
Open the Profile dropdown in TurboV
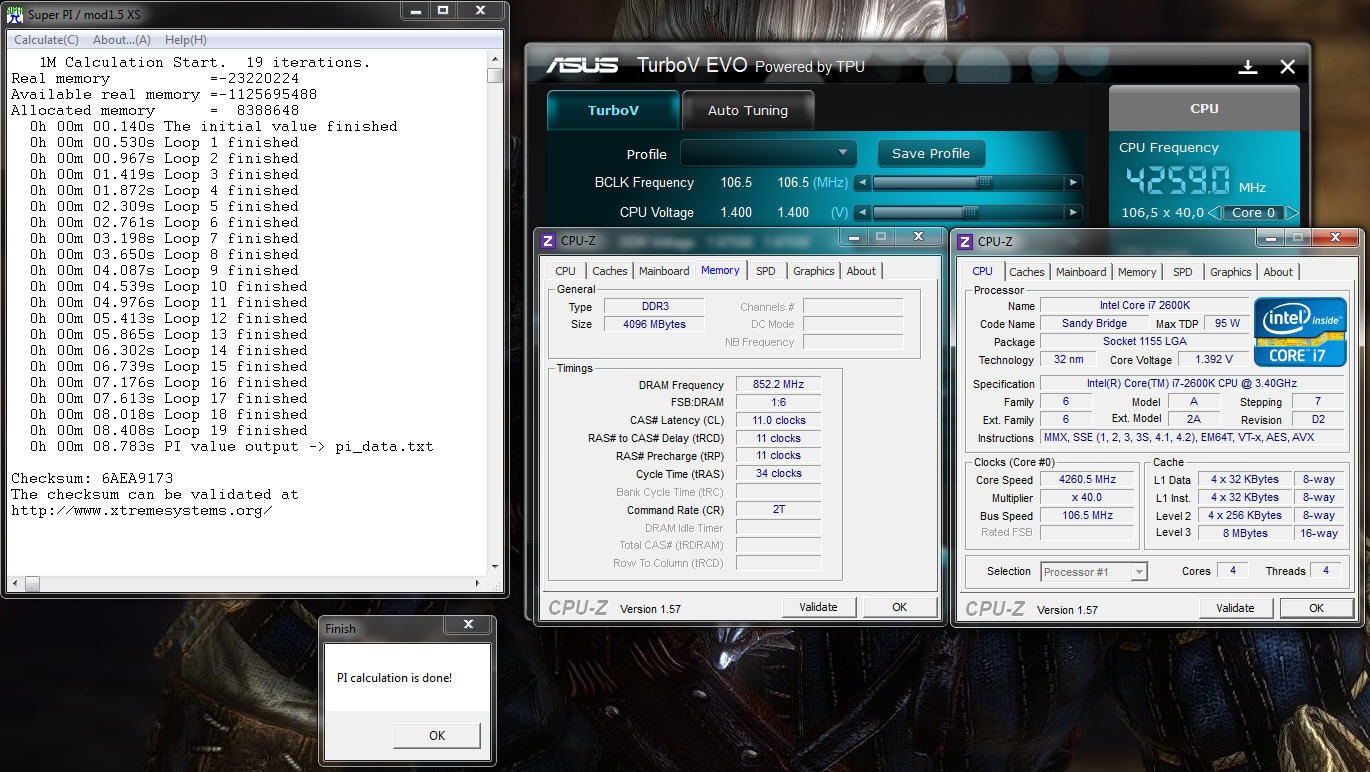768,154
